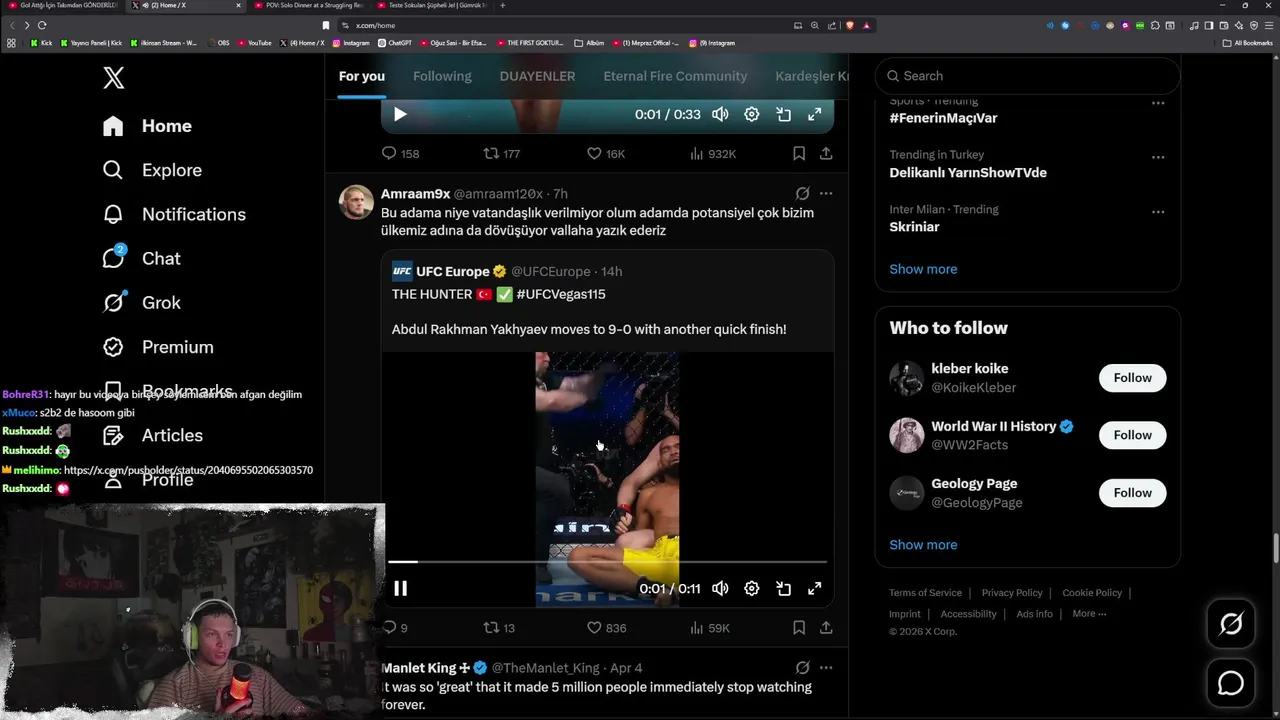The width and height of the screenshot is (1280, 720).
Task: Open the Eternal Fire Community tab
Action: tap(675, 76)
